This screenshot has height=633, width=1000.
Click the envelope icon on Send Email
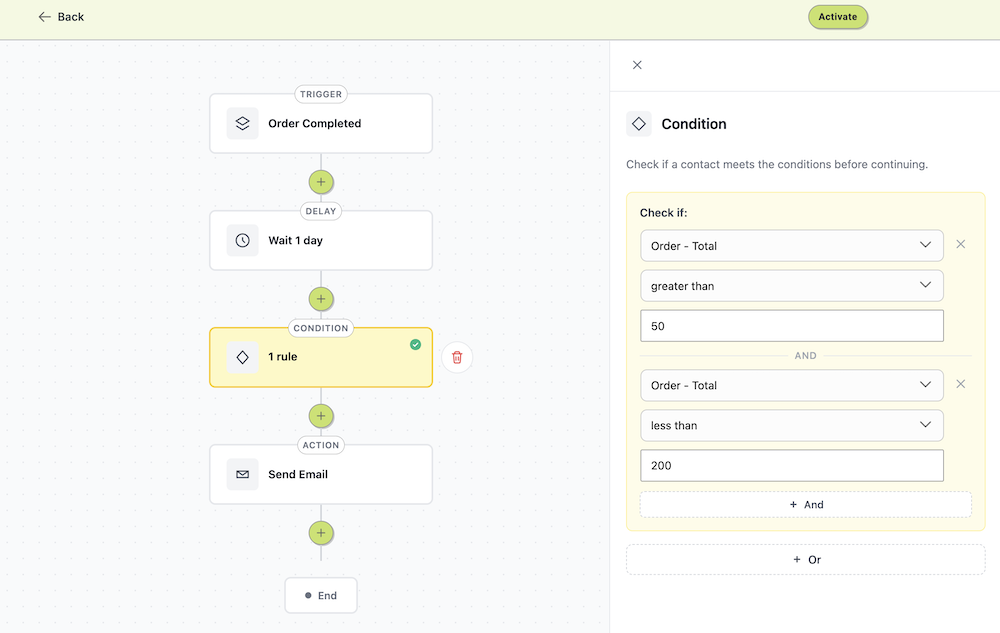(x=242, y=474)
